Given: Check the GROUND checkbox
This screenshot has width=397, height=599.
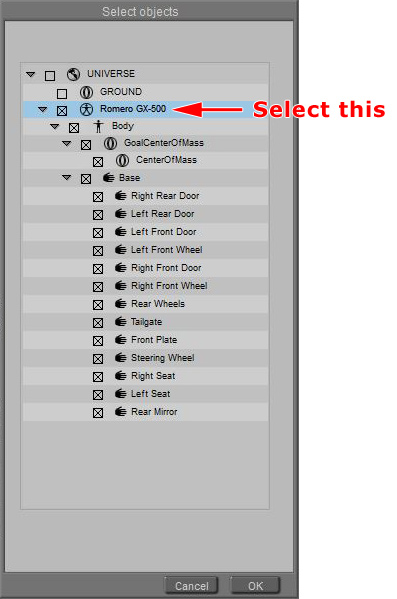Looking at the screenshot, I should 62,93.
